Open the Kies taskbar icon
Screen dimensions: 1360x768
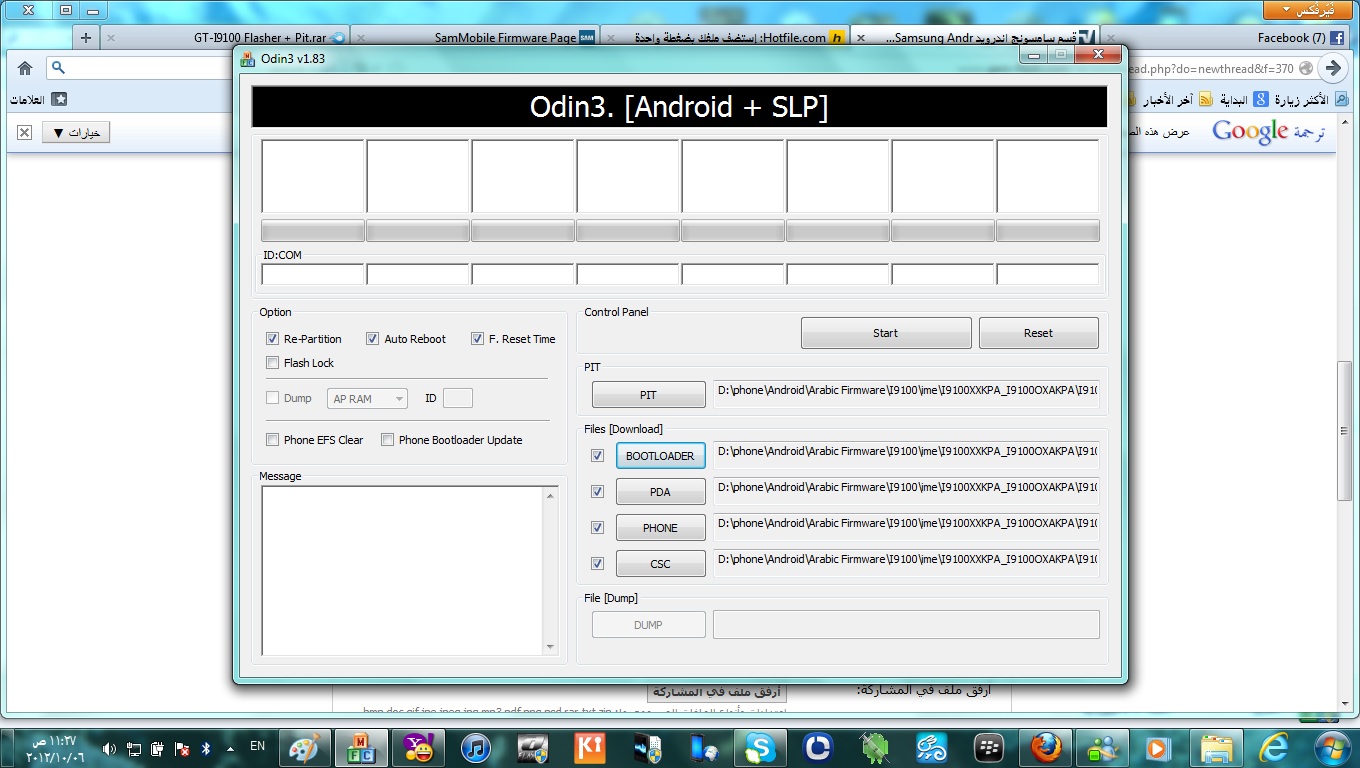coord(589,747)
